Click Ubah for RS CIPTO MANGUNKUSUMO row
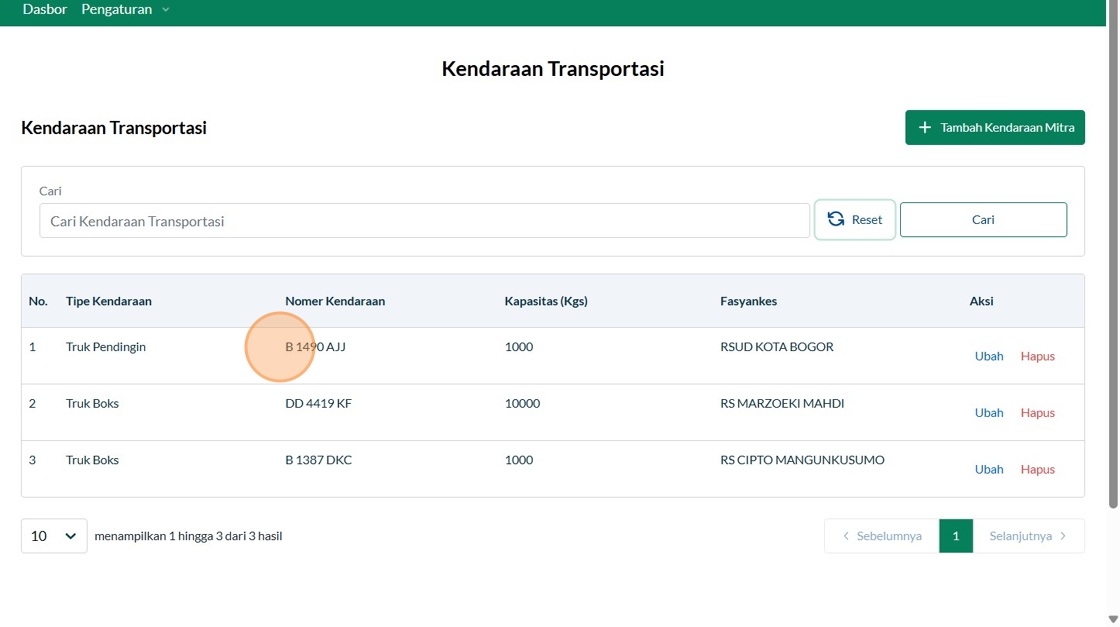The width and height of the screenshot is (1120, 627). pyautogui.click(x=989, y=469)
